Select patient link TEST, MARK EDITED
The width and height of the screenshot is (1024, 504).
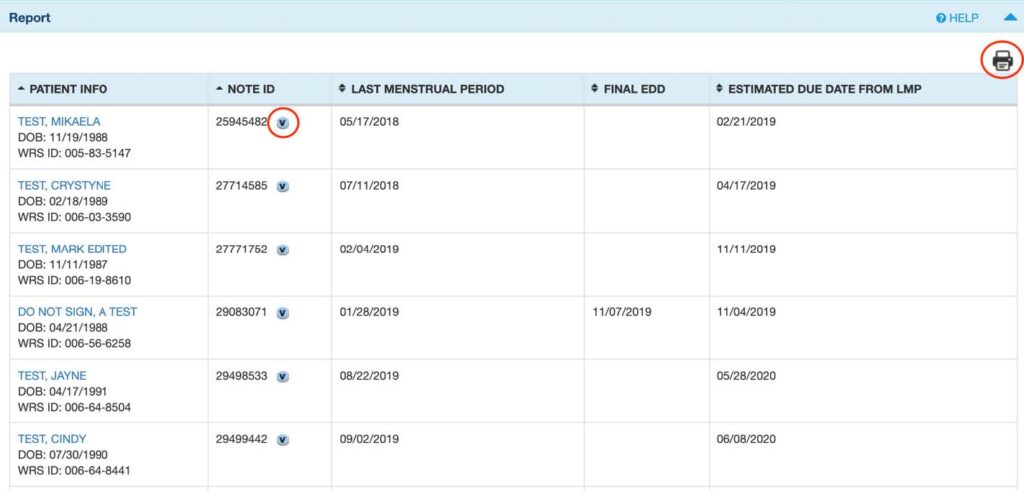pyautogui.click(x=72, y=249)
